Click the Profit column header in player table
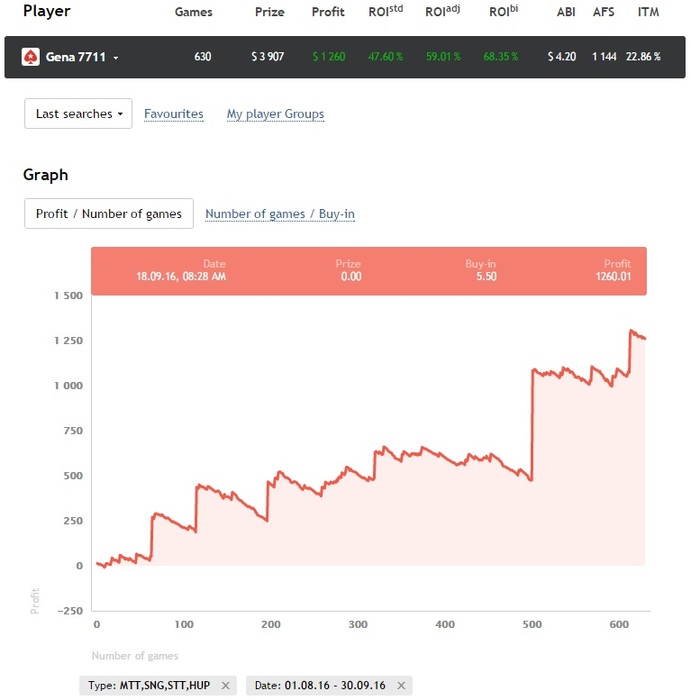 point(328,12)
